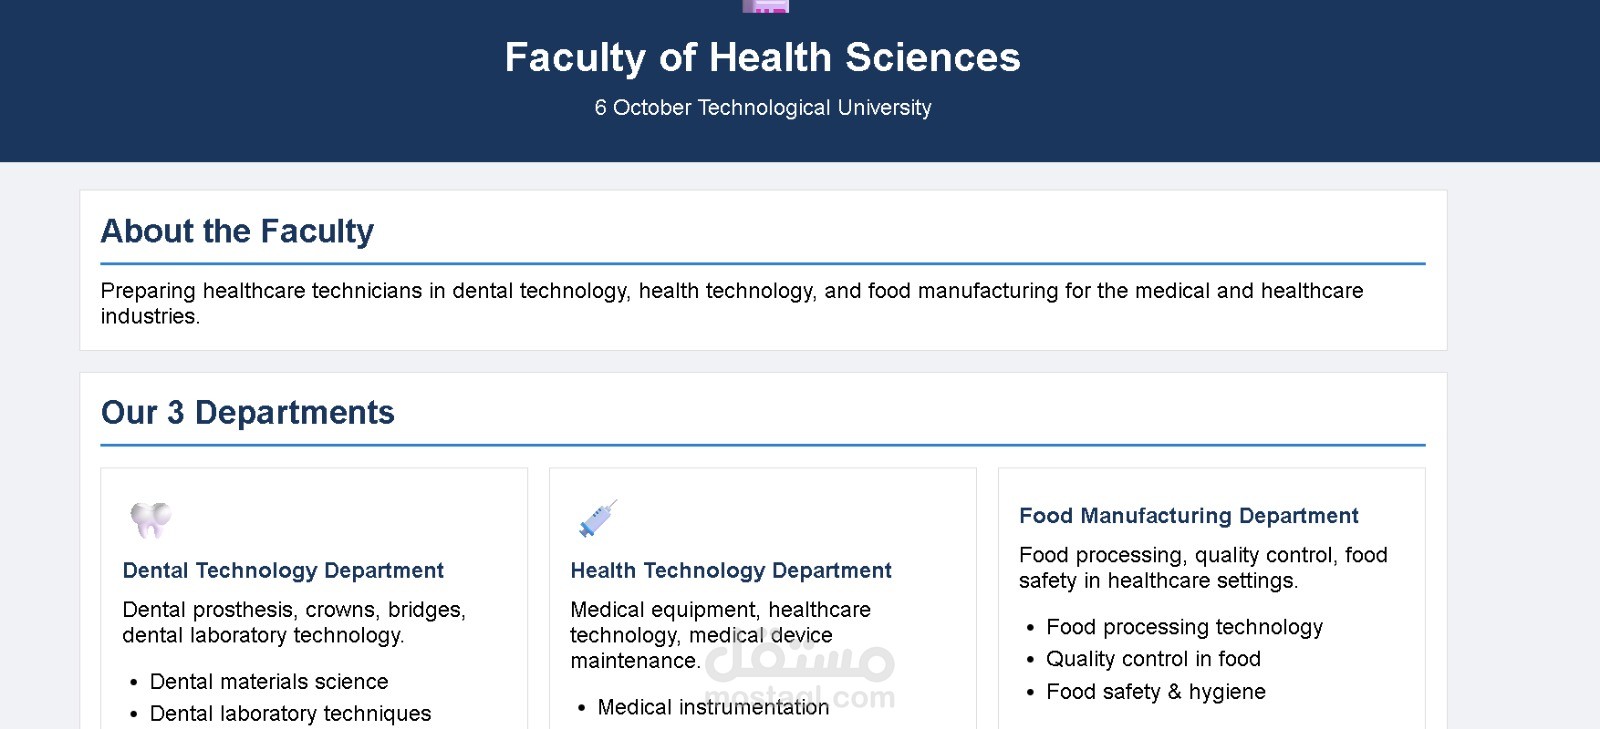Screen dimensions: 1600x729
Task: Click the building icon above the page title
Action: (x=765, y=6)
